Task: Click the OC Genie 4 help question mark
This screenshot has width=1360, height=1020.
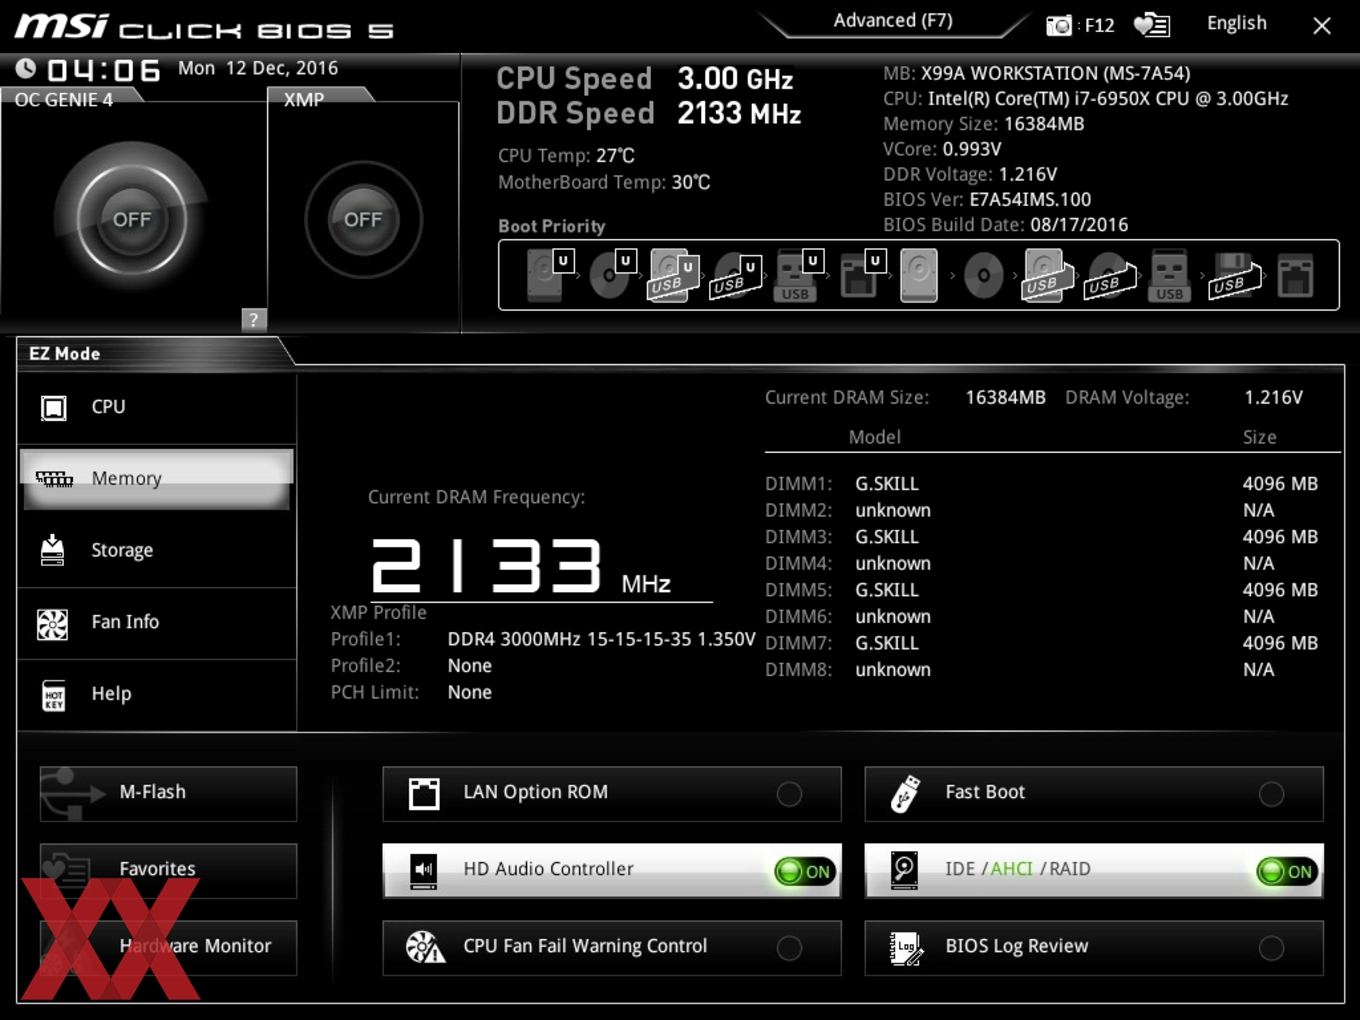Action: (x=254, y=319)
